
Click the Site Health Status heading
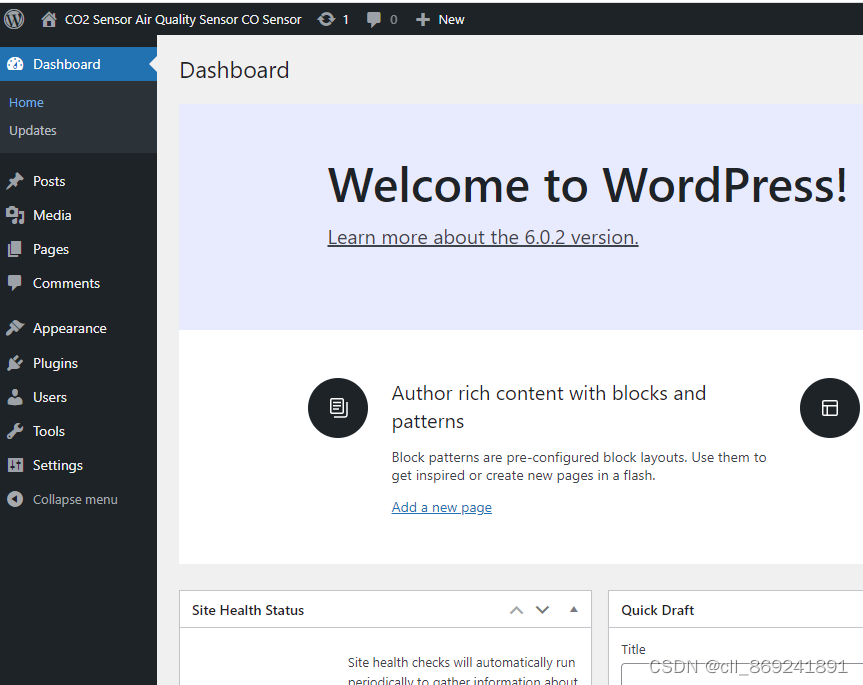(248, 610)
